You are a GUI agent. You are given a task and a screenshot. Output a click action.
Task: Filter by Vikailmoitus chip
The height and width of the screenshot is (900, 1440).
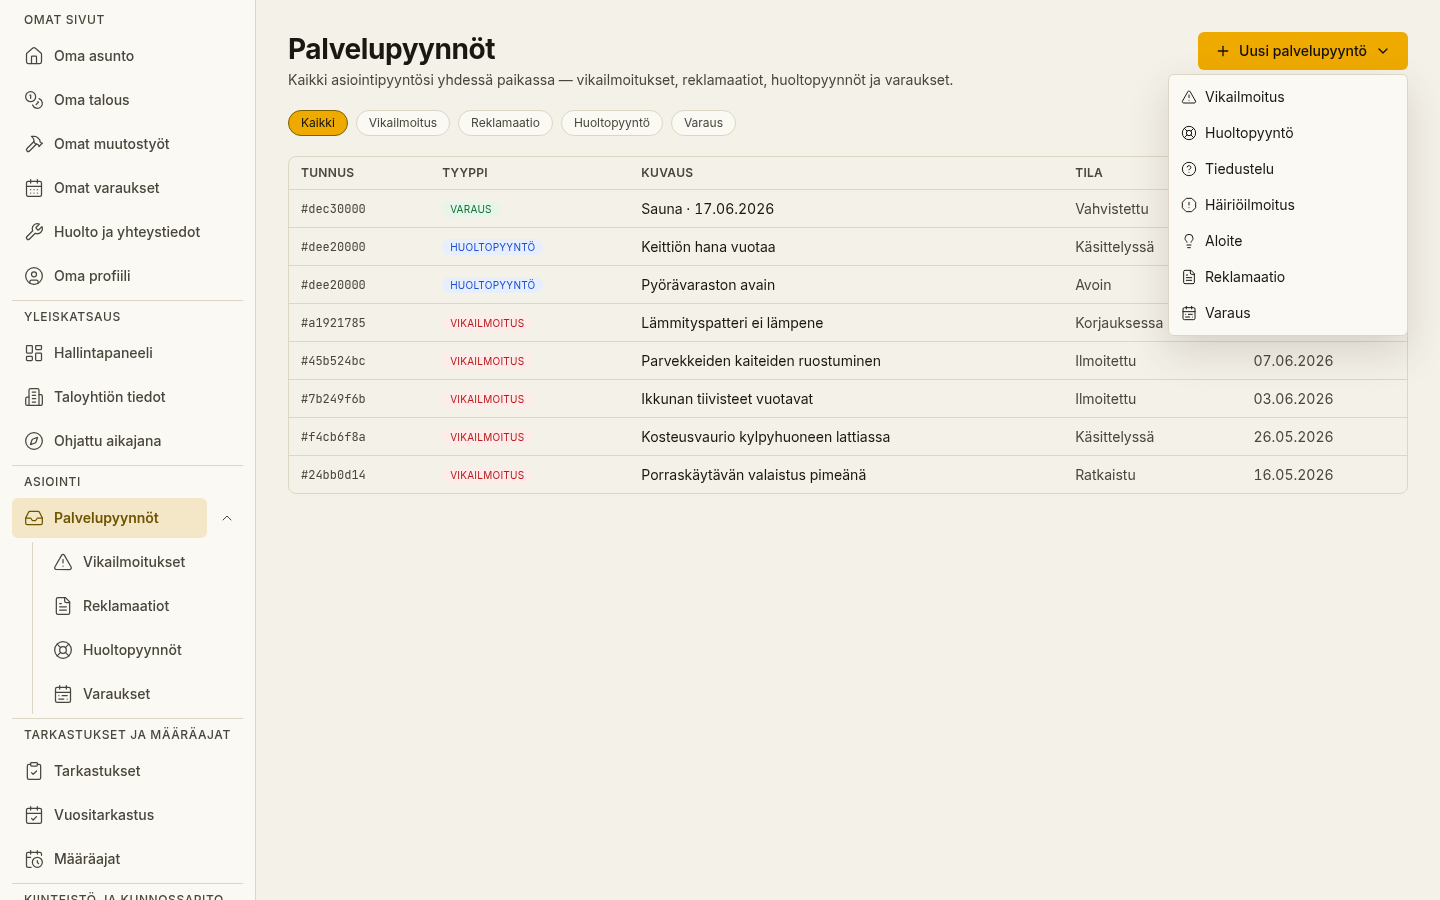[x=403, y=123]
